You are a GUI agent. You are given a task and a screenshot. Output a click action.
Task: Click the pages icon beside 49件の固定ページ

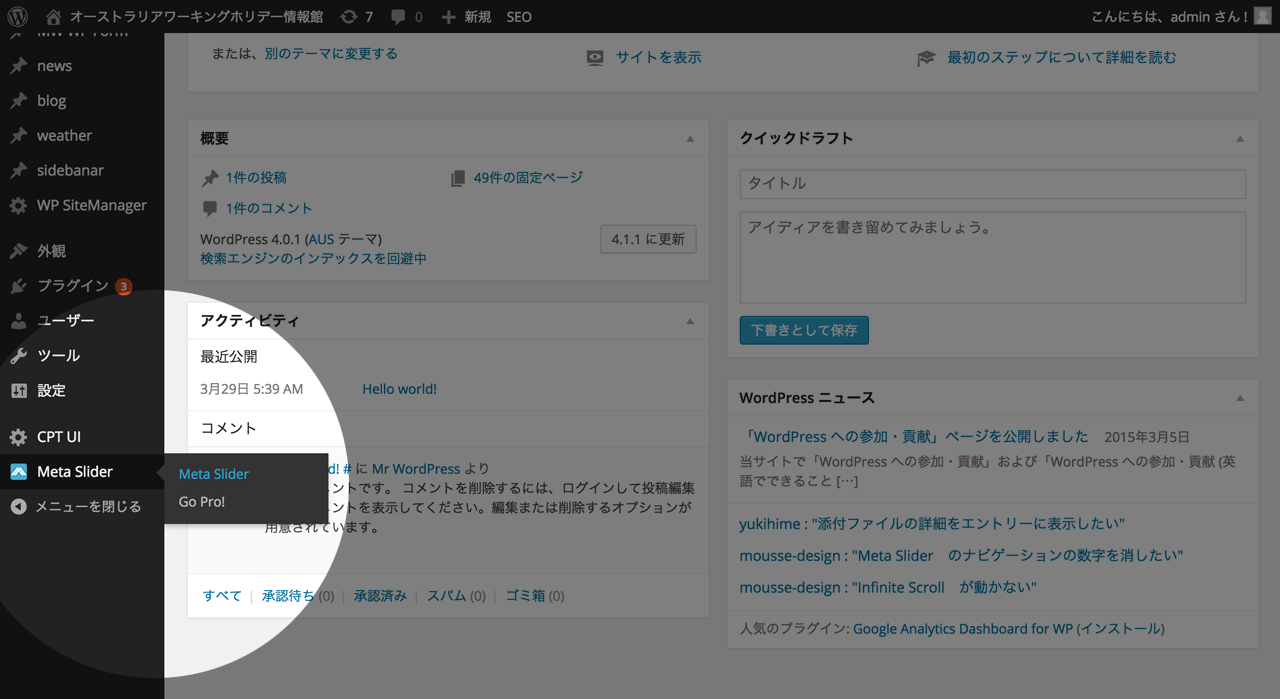pos(458,178)
